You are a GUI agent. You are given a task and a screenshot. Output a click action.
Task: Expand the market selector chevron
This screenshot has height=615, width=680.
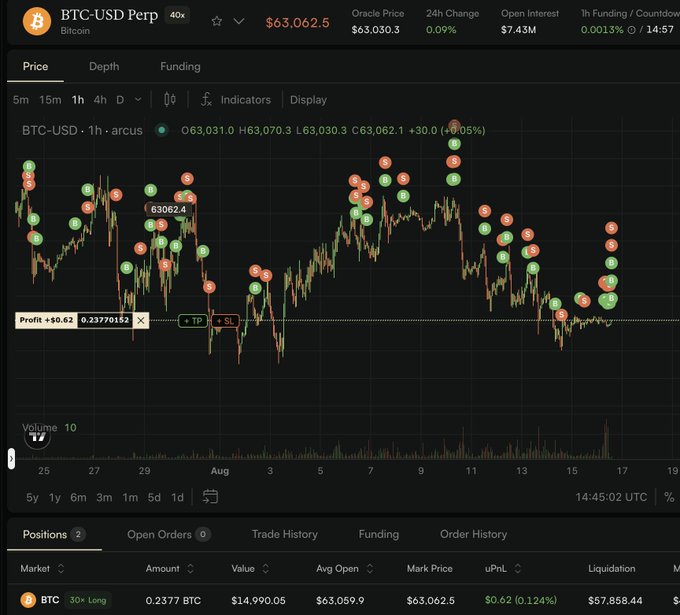pyautogui.click(x=239, y=21)
